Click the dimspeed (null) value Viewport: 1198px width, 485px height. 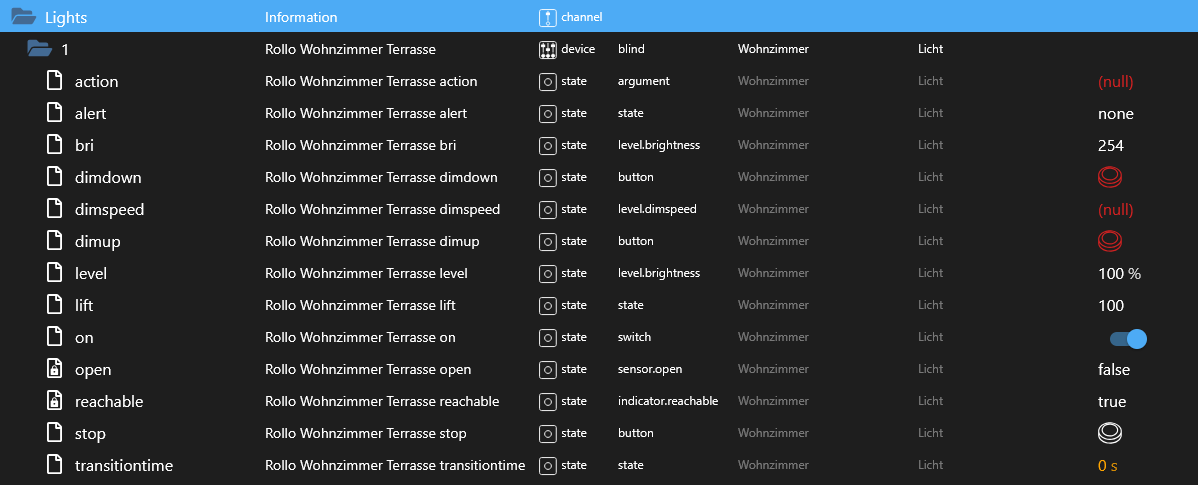1115,209
